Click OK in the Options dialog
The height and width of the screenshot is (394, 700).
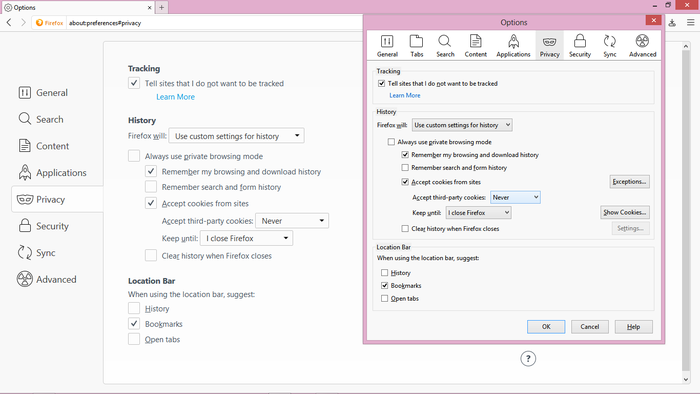[546, 327]
